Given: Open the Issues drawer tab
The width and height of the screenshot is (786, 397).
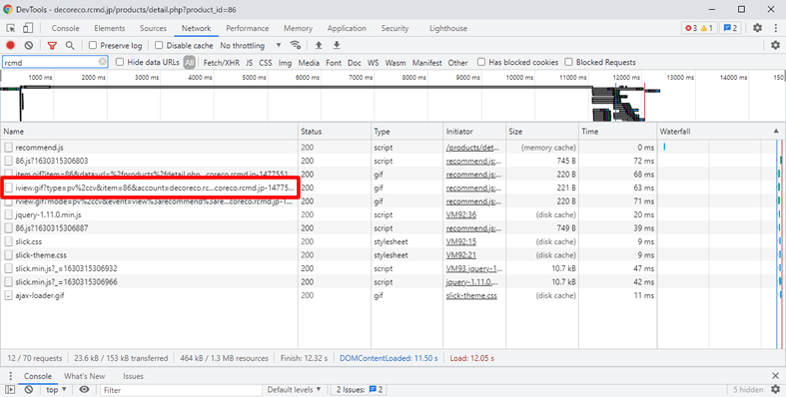Looking at the screenshot, I should click(x=133, y=376).
